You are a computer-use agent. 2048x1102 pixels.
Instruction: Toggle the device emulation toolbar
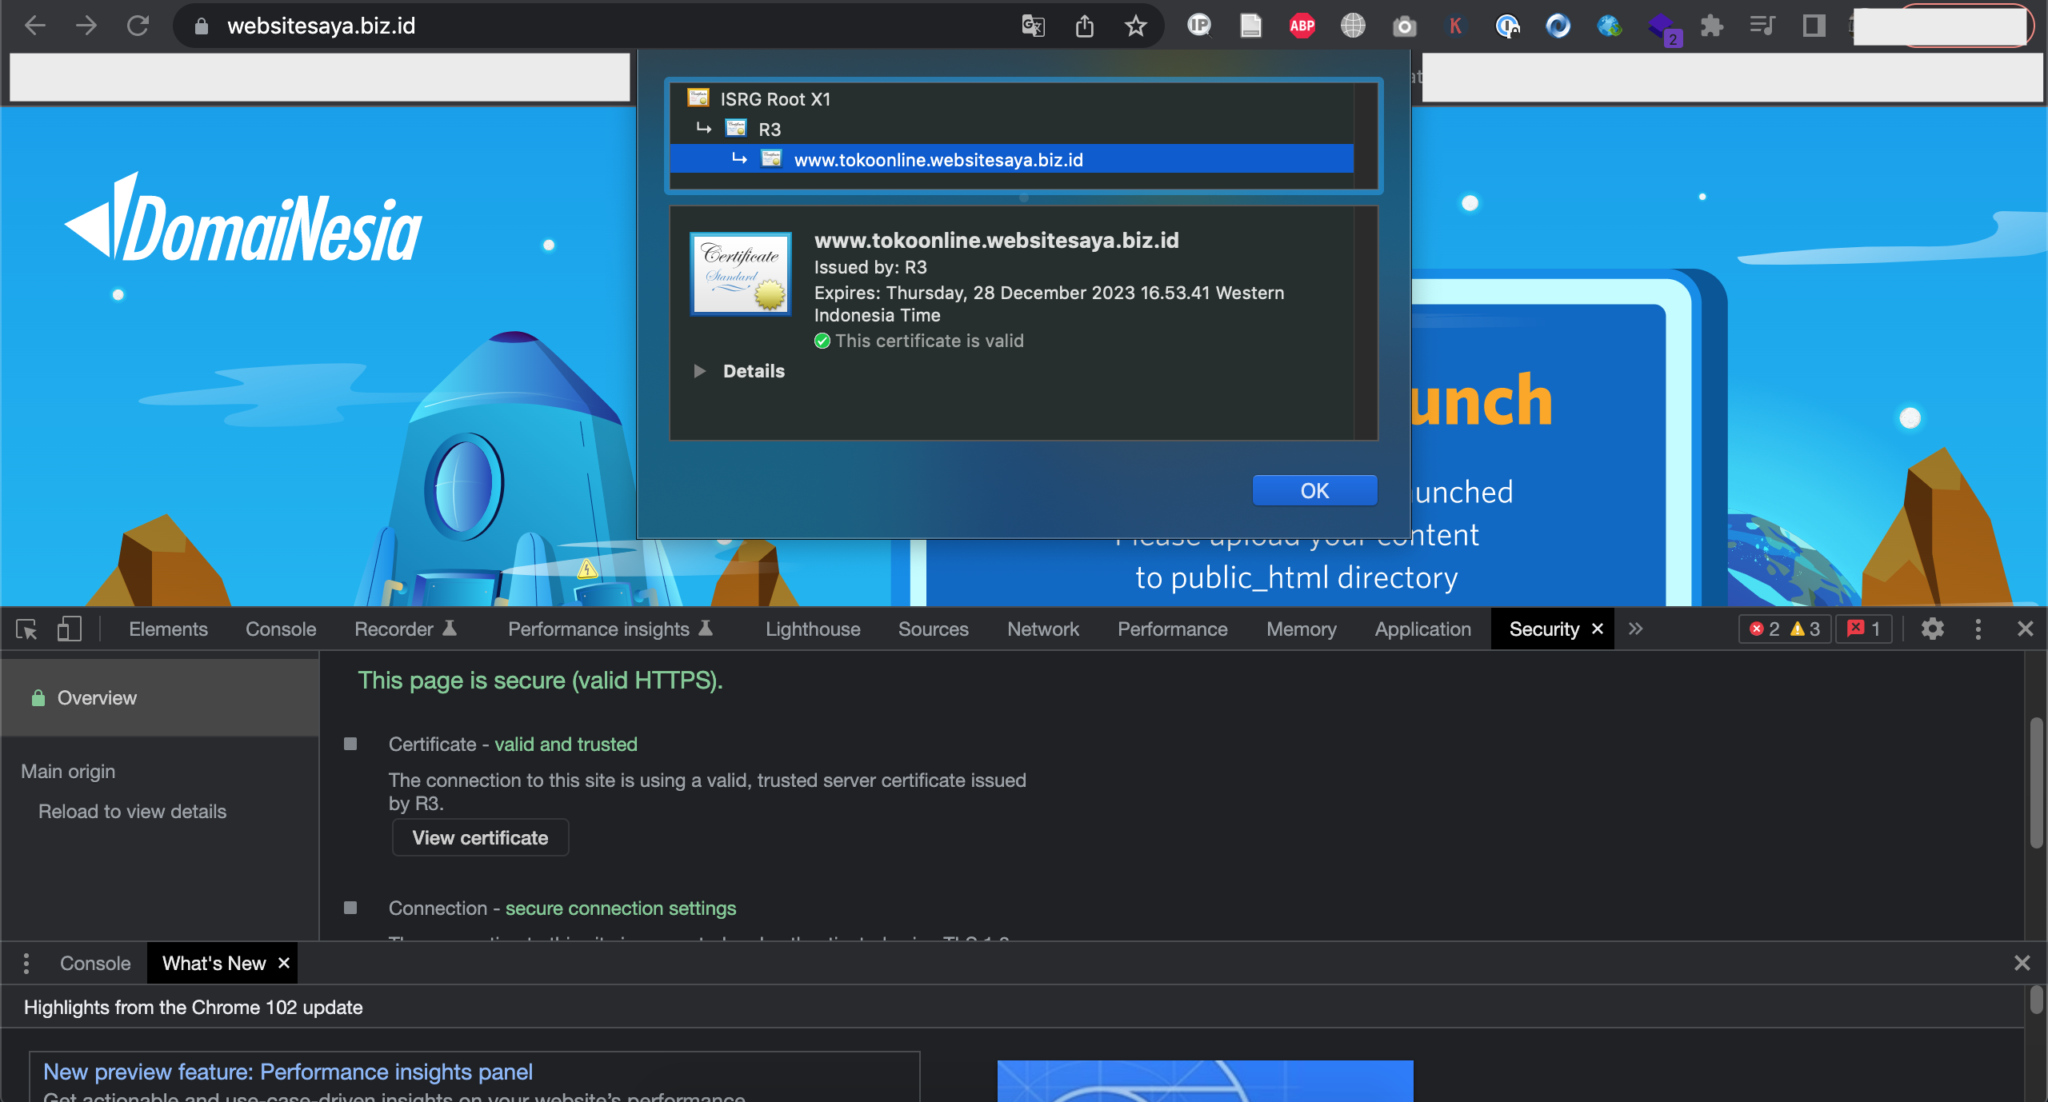click(69, 629)
